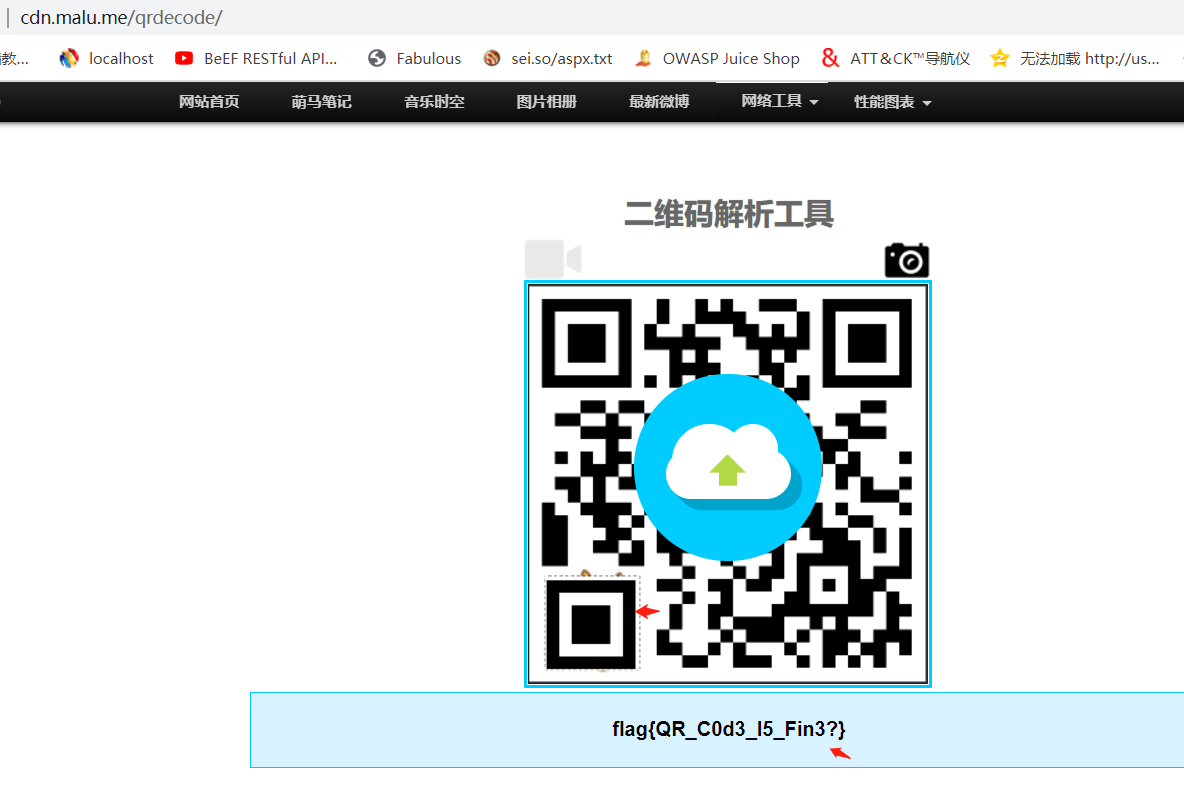1184x799 pixels.
Task: Click the QR code image preview
Action: (728, 484)
